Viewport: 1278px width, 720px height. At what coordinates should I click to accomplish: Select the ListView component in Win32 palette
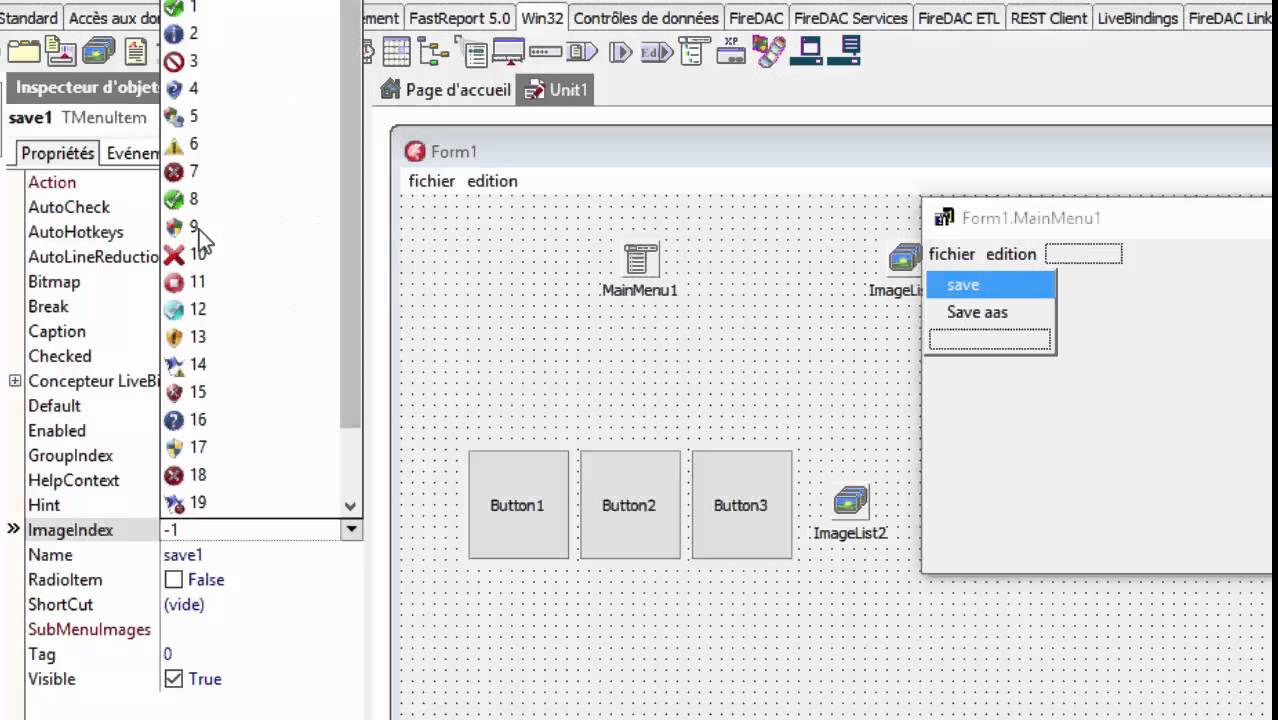pyautogui.click(x=472, y=50)
